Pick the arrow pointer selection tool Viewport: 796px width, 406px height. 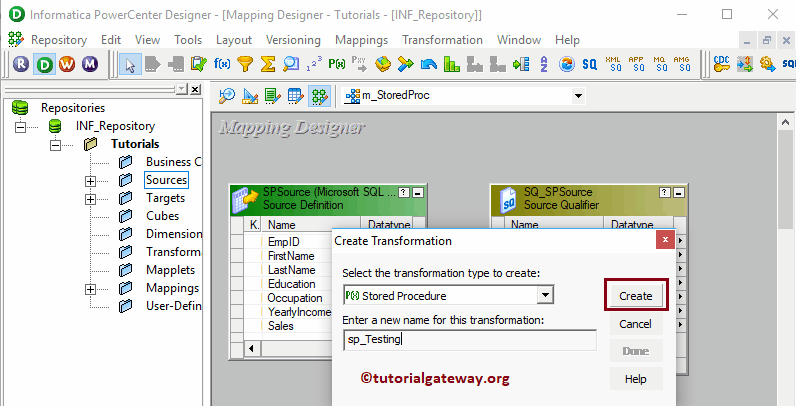tap(130, 64)
